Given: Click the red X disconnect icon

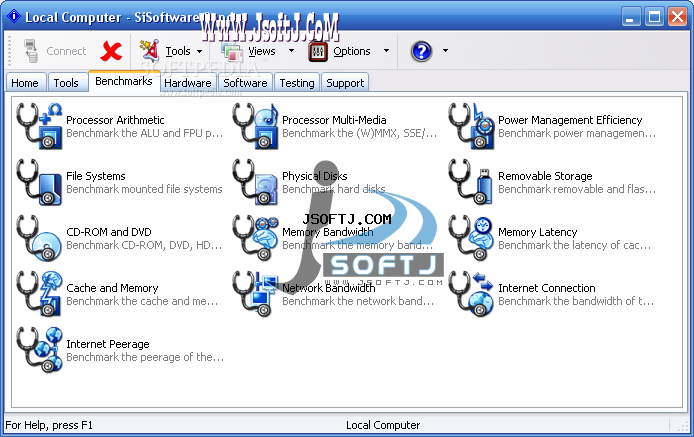Looking at the screenshot, I should [x=111, y=51].
